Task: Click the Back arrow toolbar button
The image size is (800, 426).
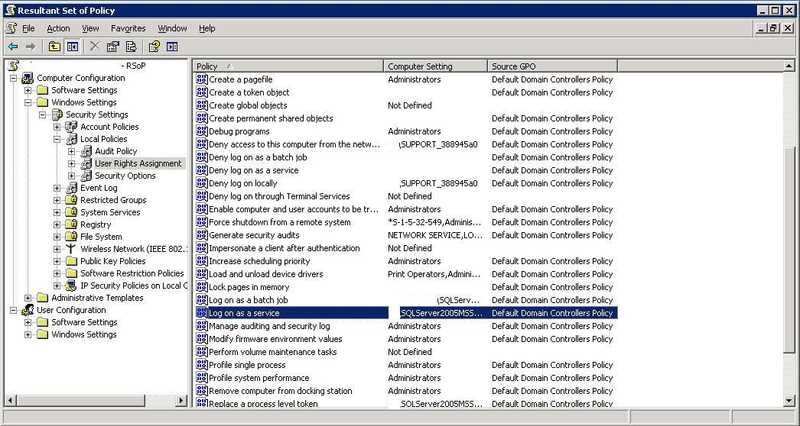Action: [12, 46]
